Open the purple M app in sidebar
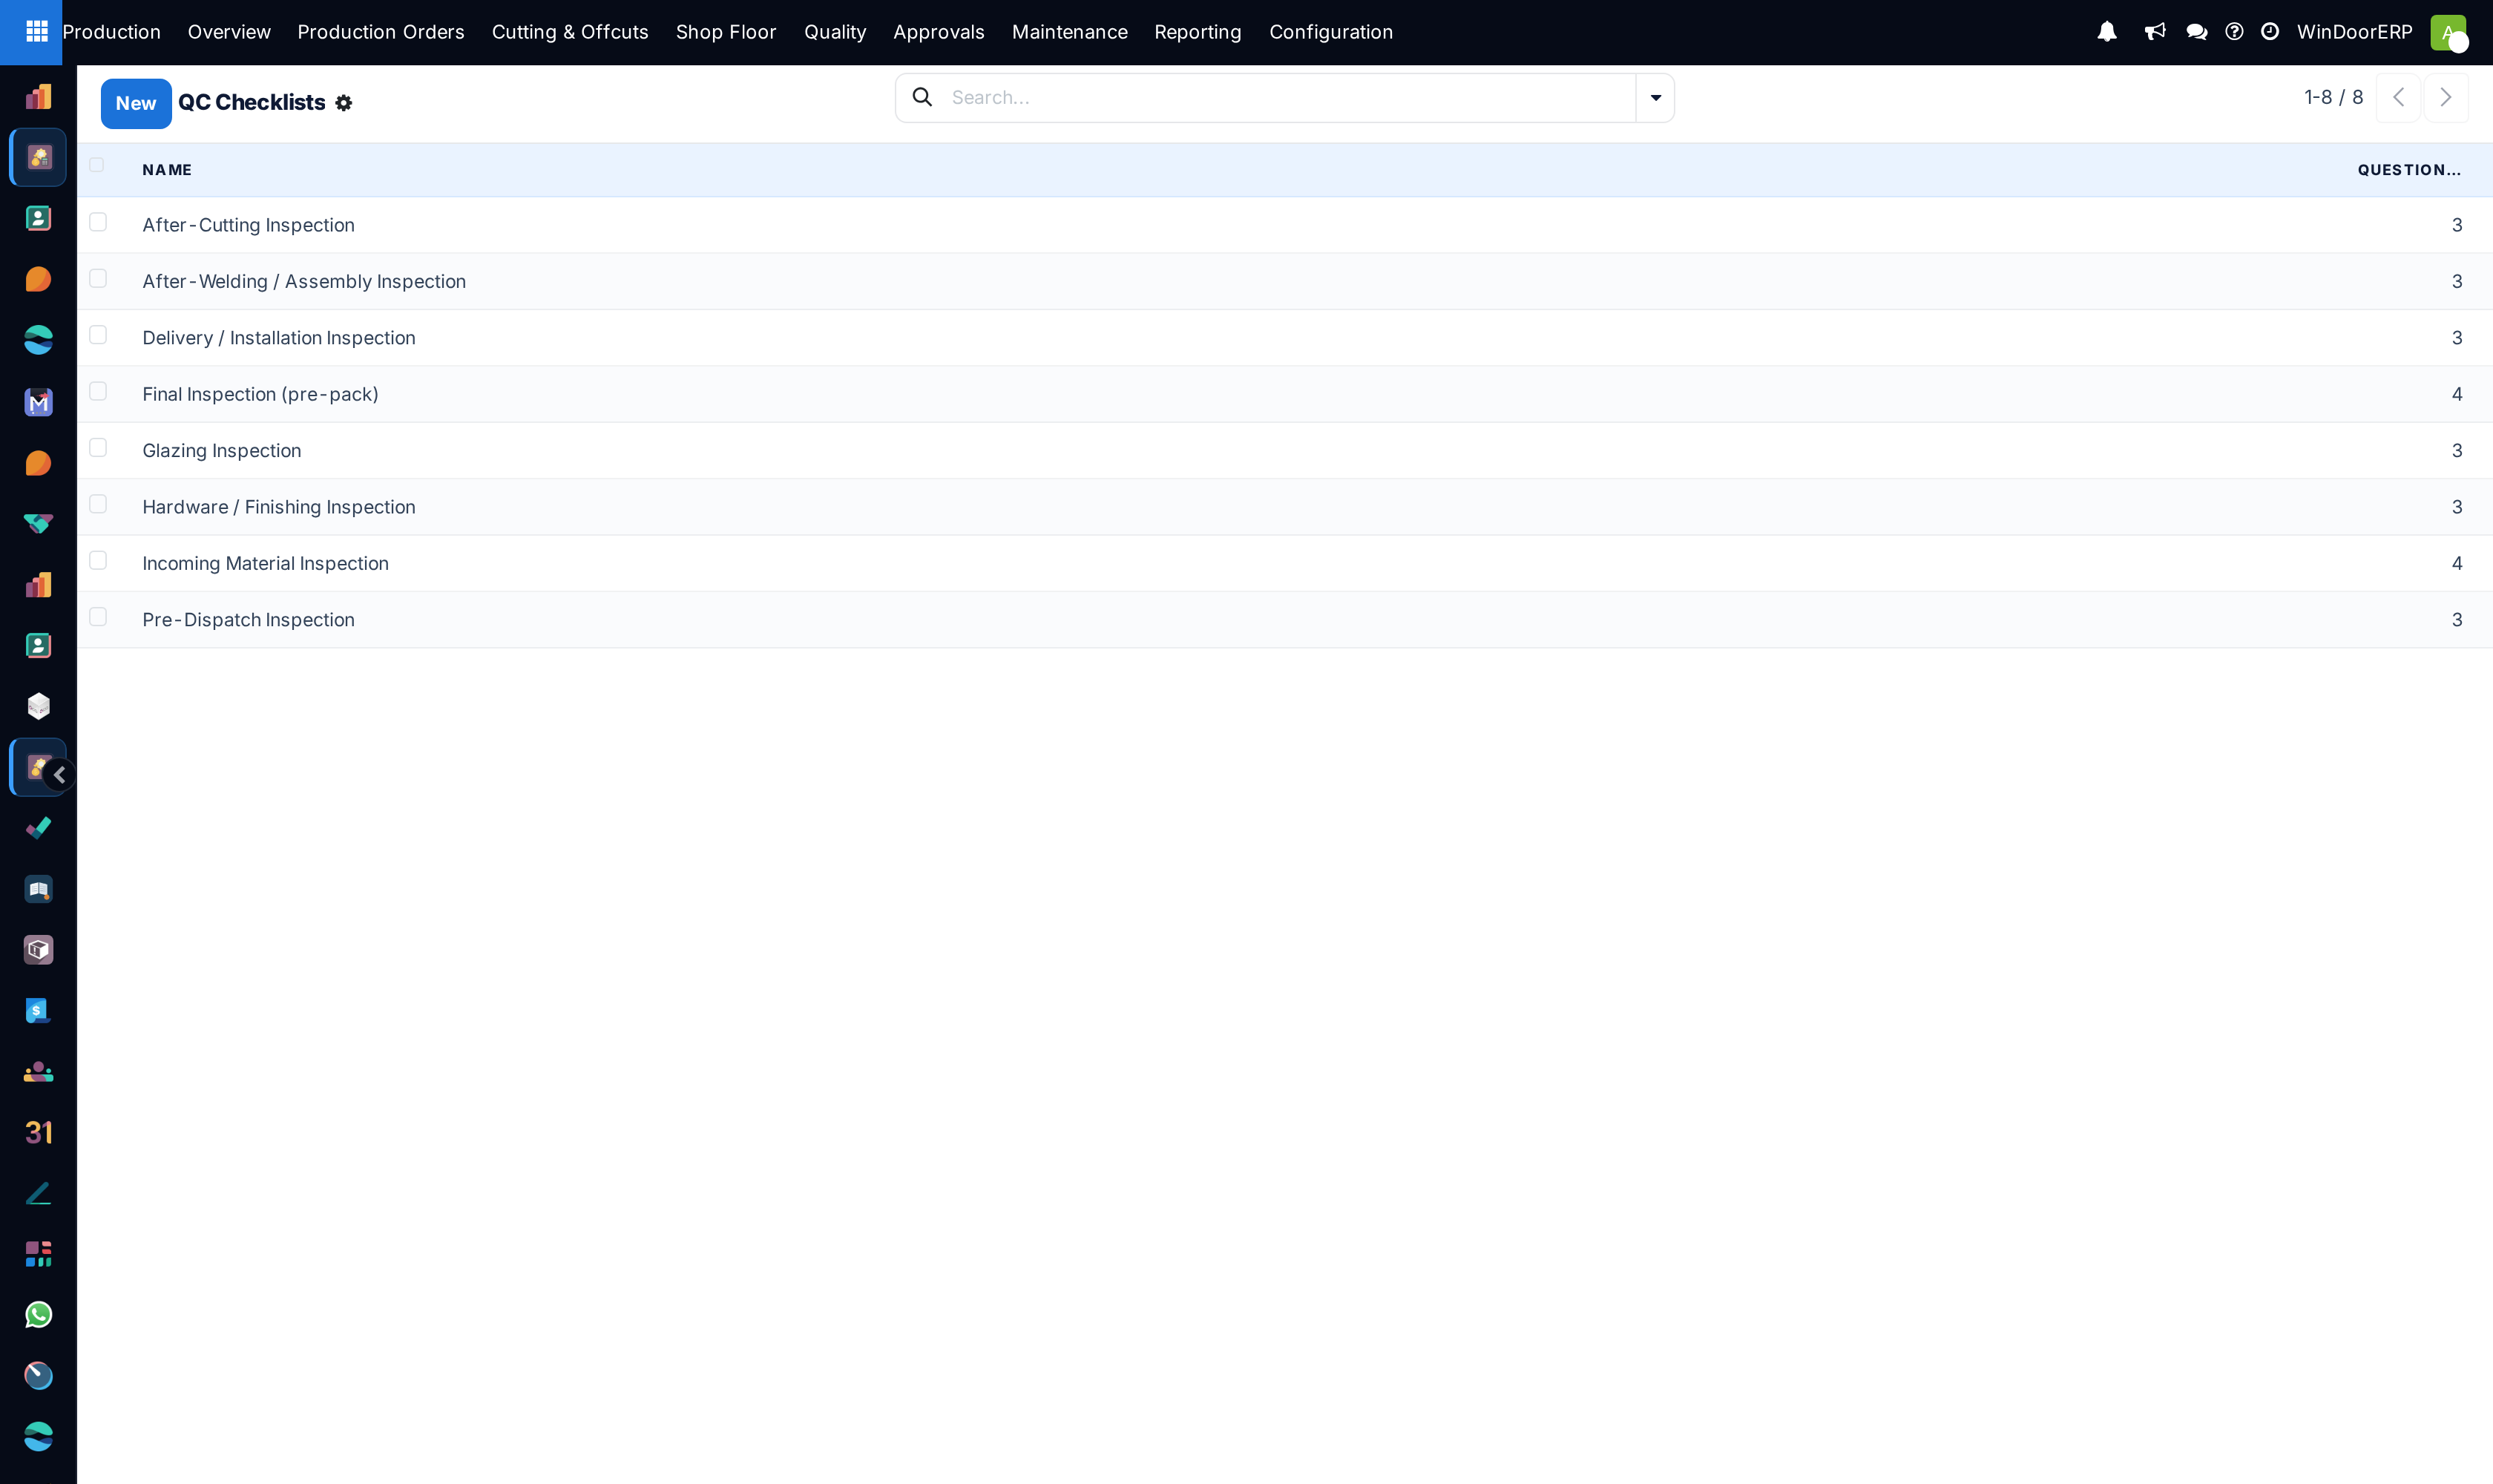The width and height of the screenshot is (2493, 1484). pos(38,402)
